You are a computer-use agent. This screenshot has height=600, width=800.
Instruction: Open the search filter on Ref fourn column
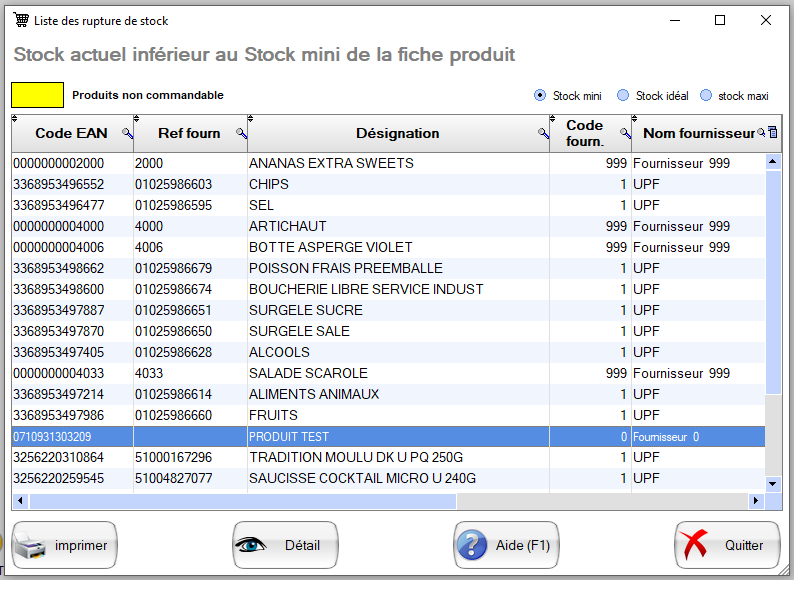240,132
